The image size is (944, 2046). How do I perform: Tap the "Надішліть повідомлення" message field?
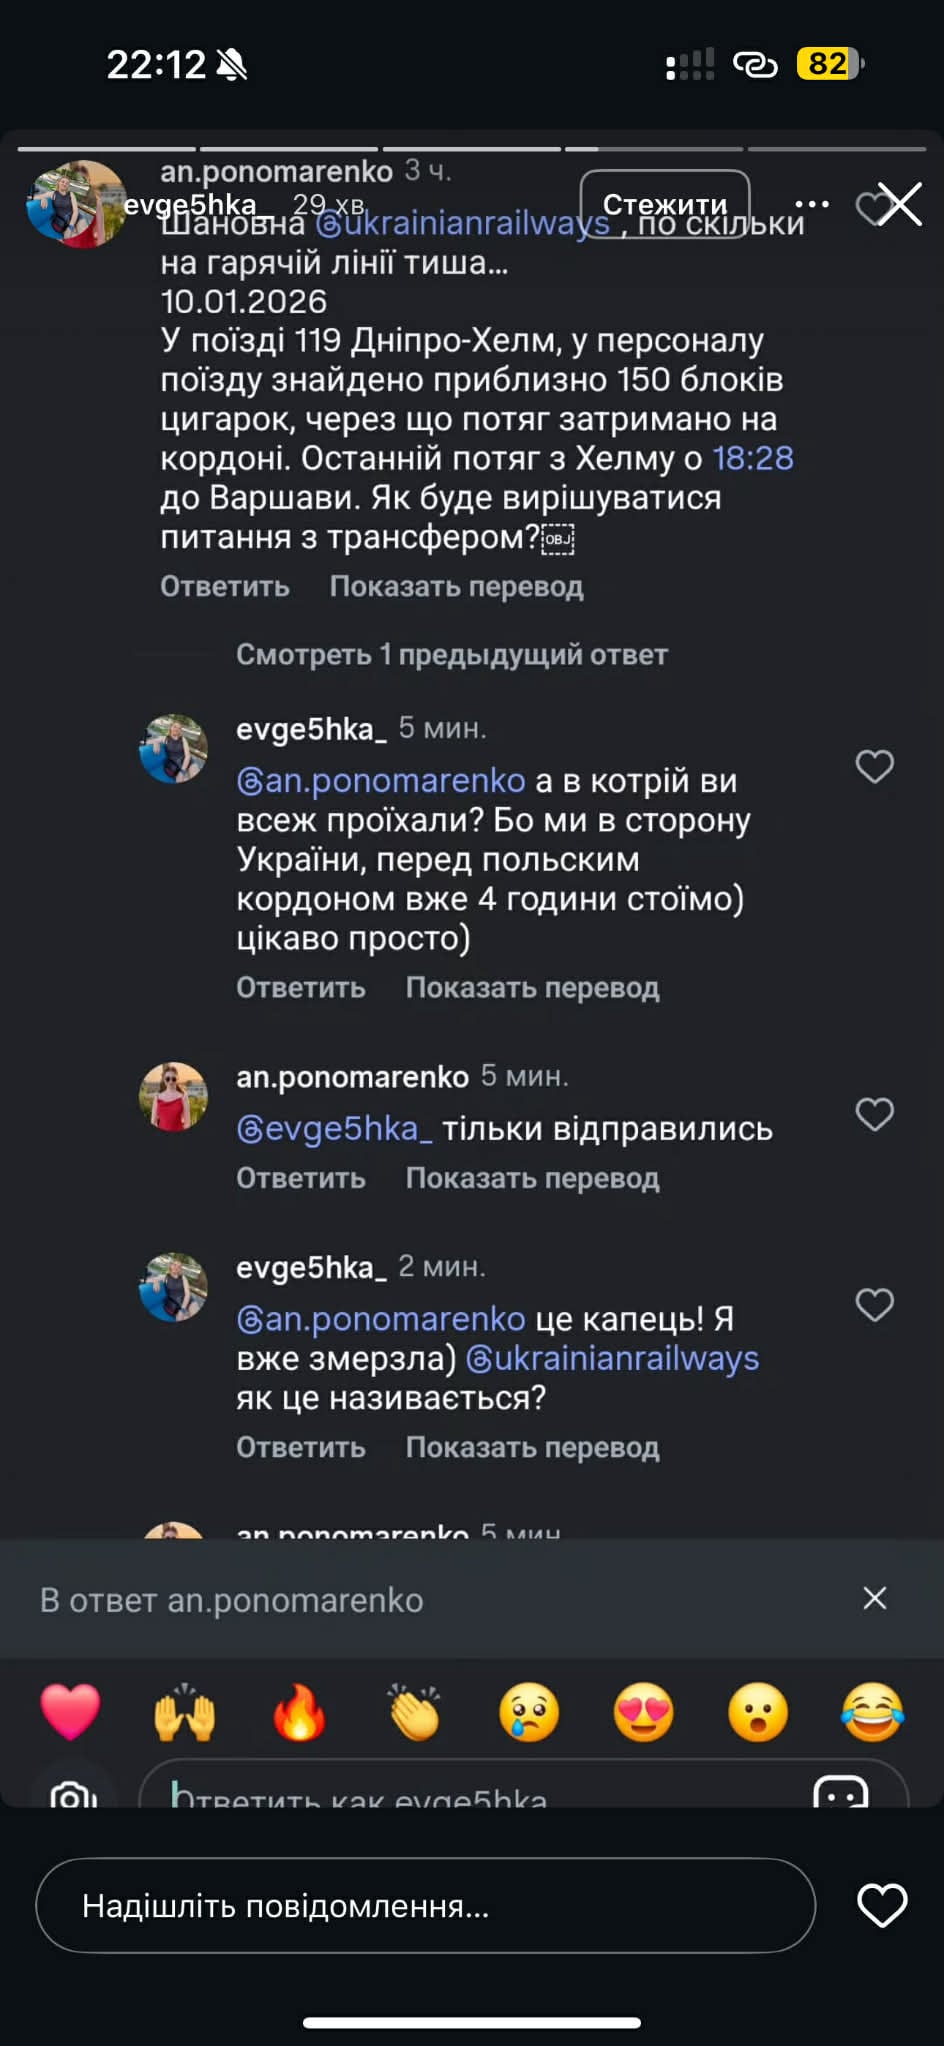[425, 1906]
